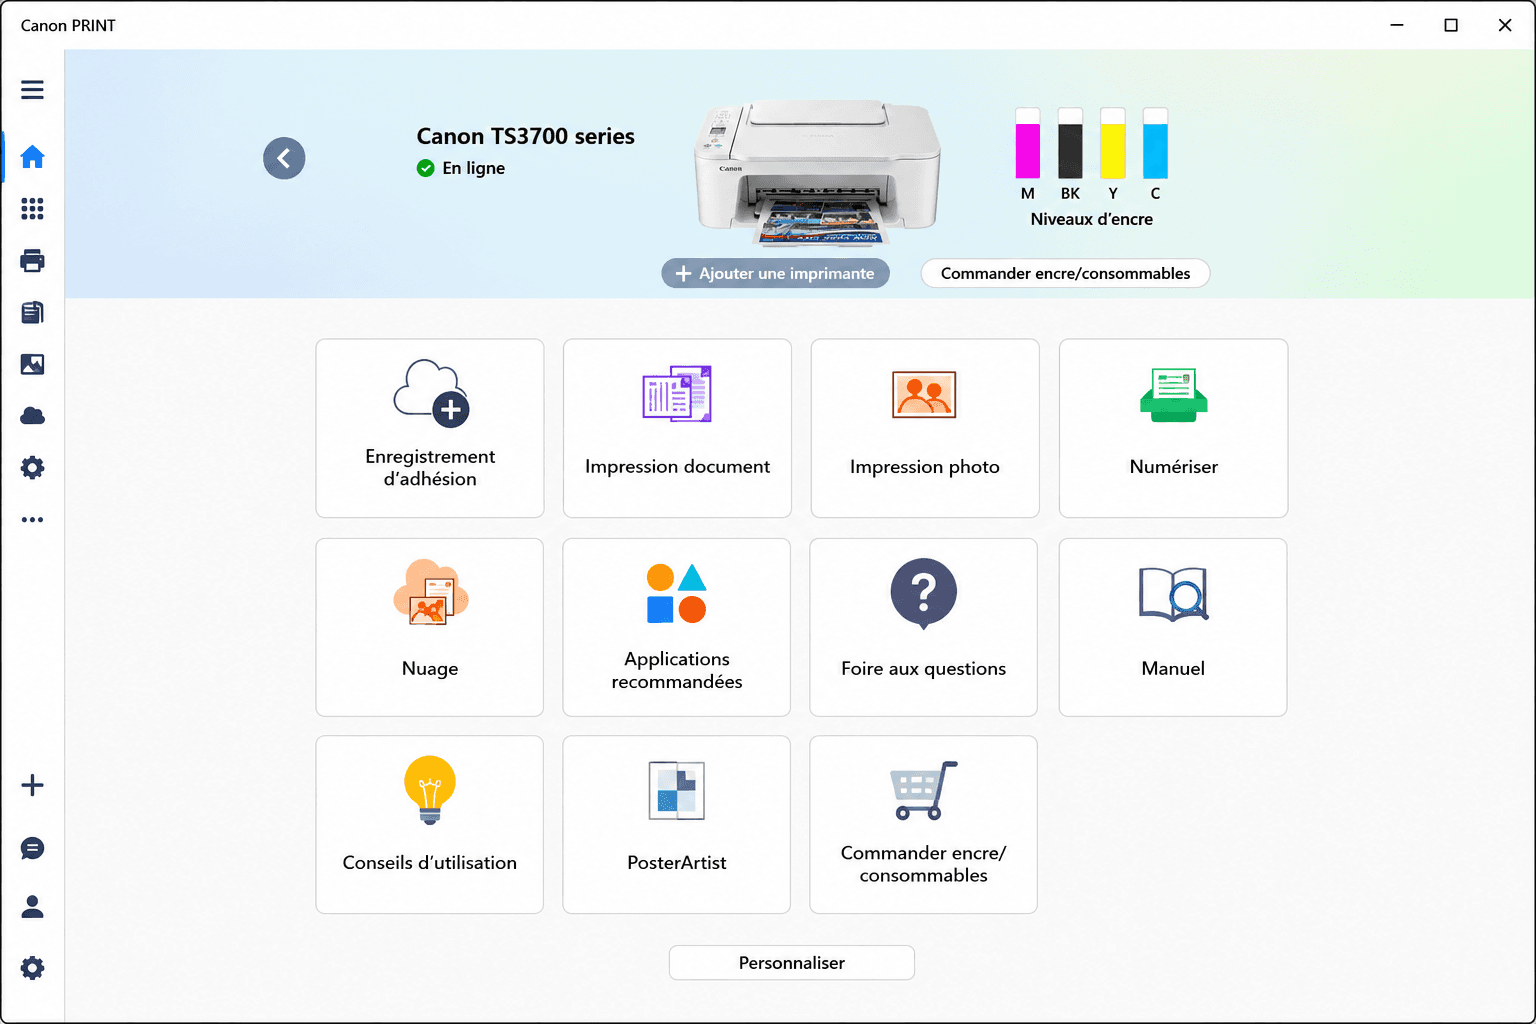Open the user account sidebar icon
The height and width of the screenshot is (1024, 1536).
coord(32,907)
